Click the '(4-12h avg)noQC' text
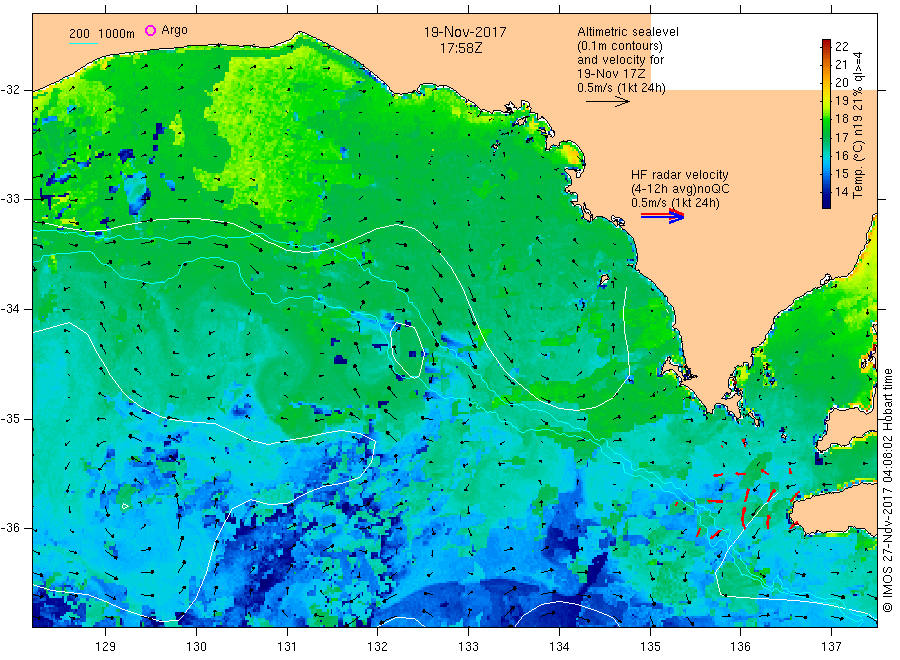The width and height of the screenshot is (900, 660). 680,189
